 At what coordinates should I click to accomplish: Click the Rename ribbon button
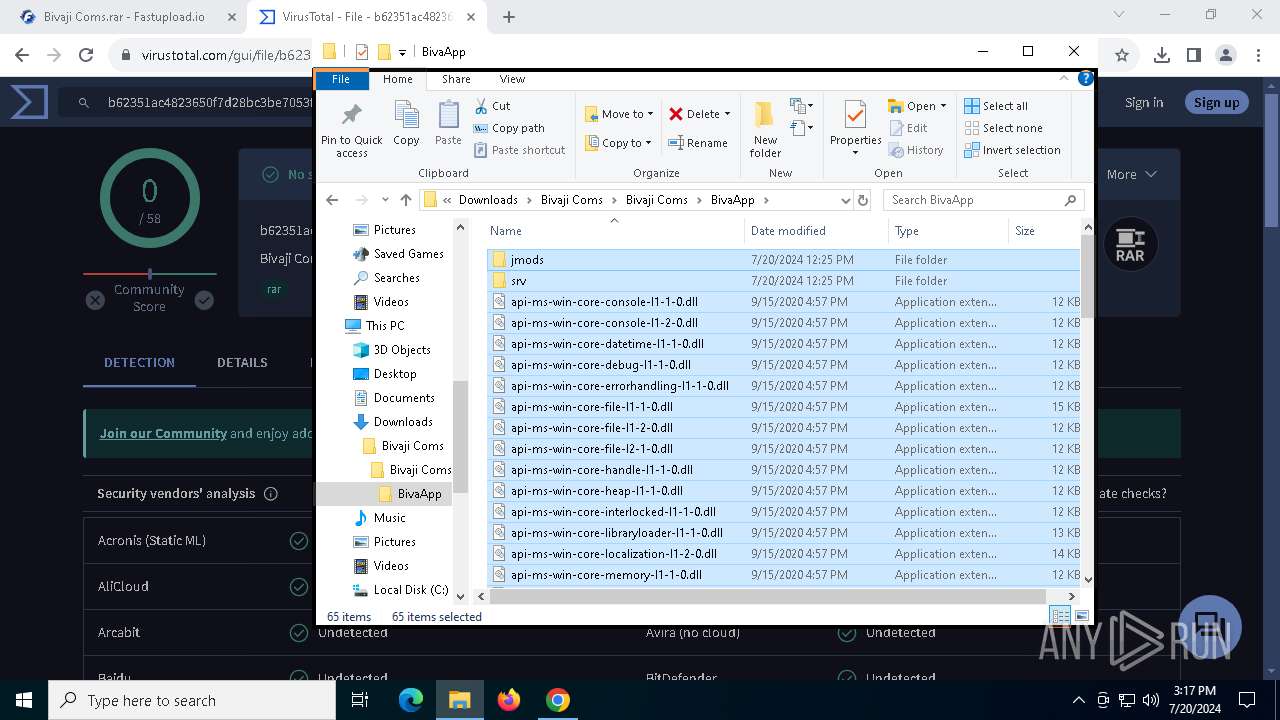(698, 143)
